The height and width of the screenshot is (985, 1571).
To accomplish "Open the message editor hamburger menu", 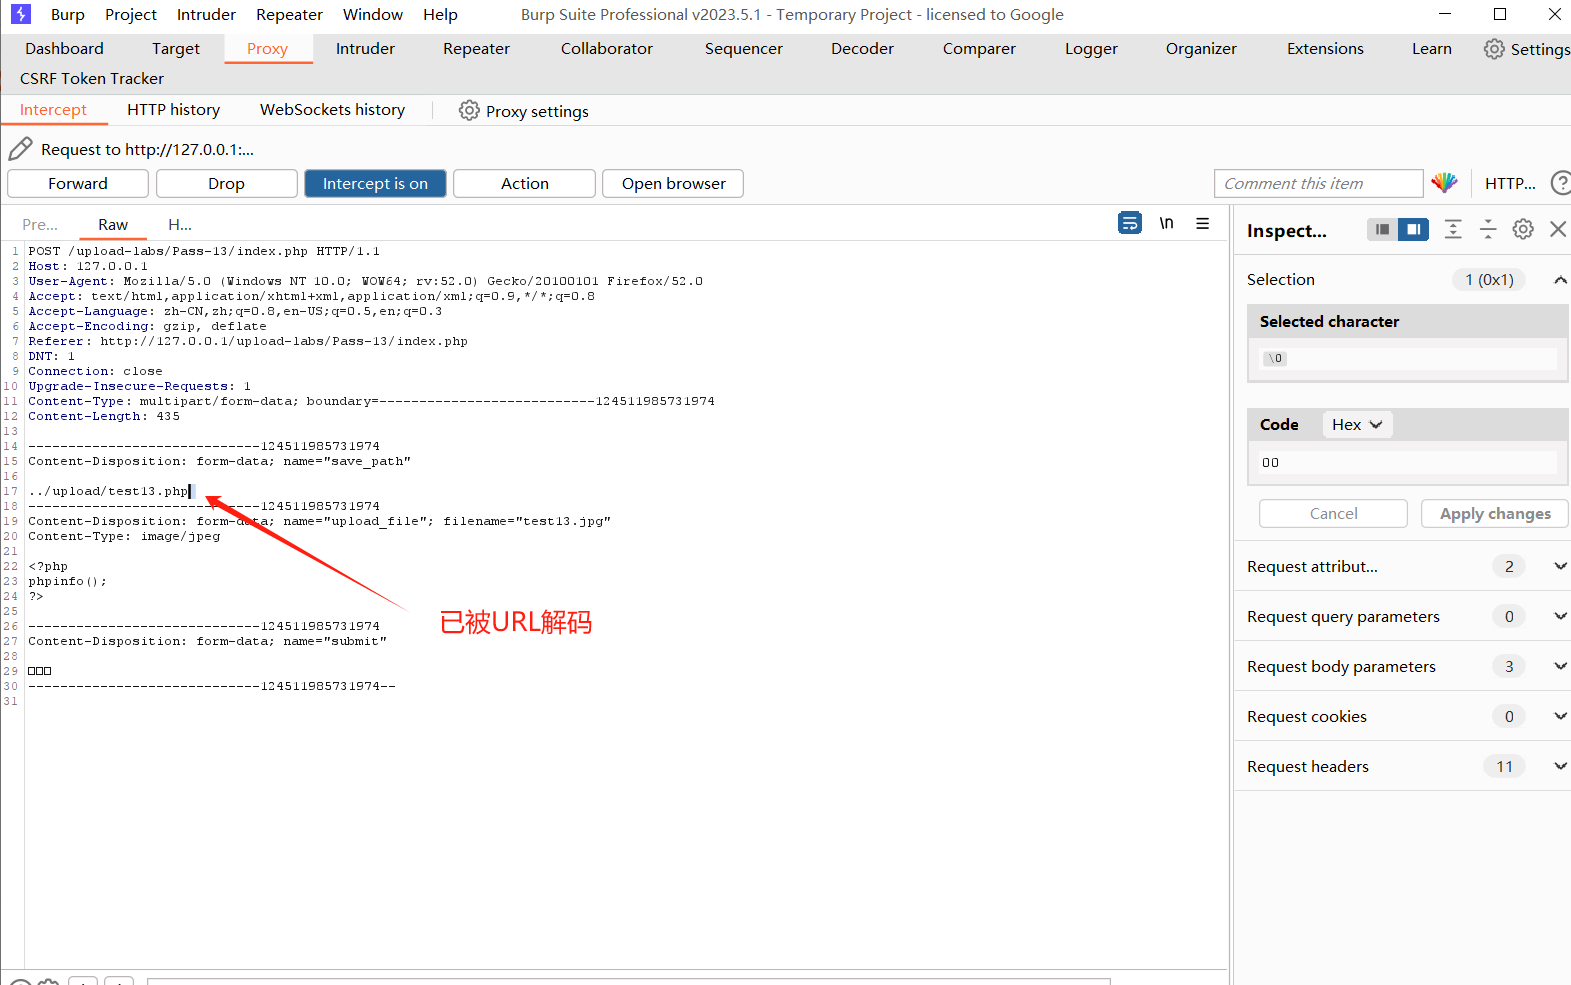I will (1203, 223).
